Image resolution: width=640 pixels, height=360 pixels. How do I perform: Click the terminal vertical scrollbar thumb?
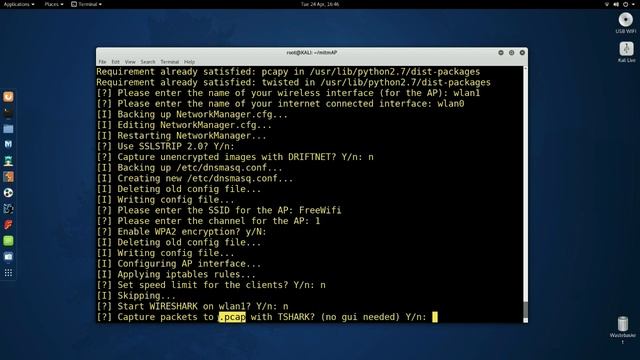(x=525, y=311)
